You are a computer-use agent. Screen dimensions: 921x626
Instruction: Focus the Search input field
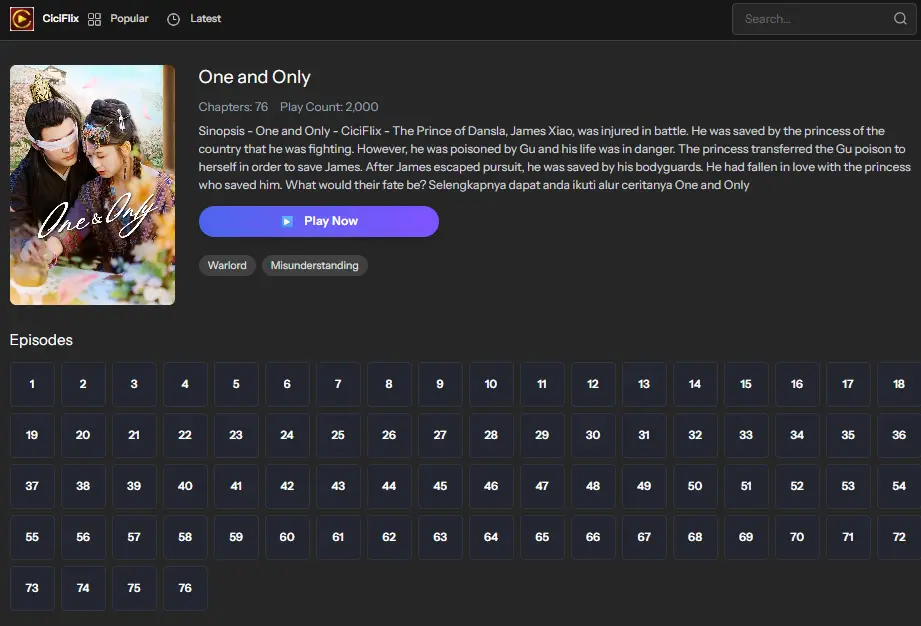(812, 19)
